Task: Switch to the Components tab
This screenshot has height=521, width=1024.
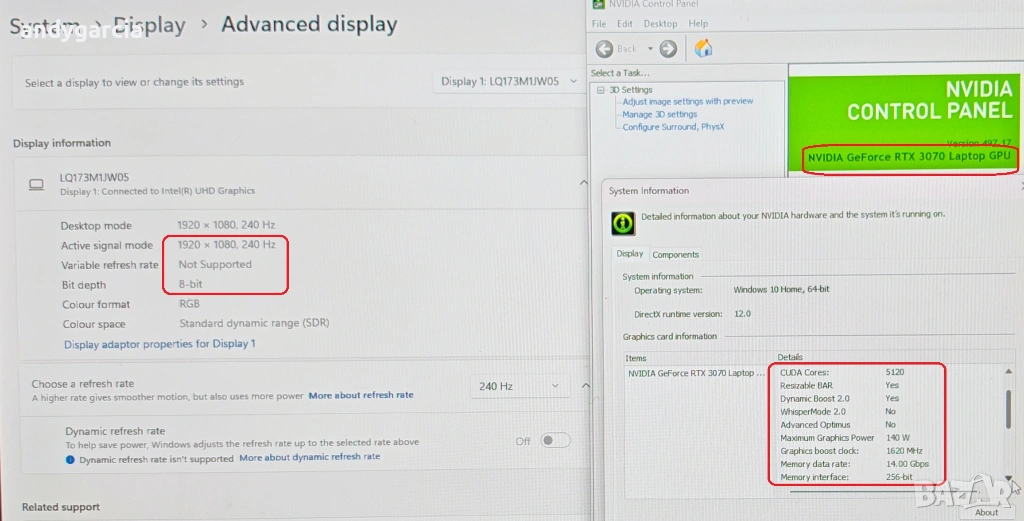Action: click(x=676, y=255)
